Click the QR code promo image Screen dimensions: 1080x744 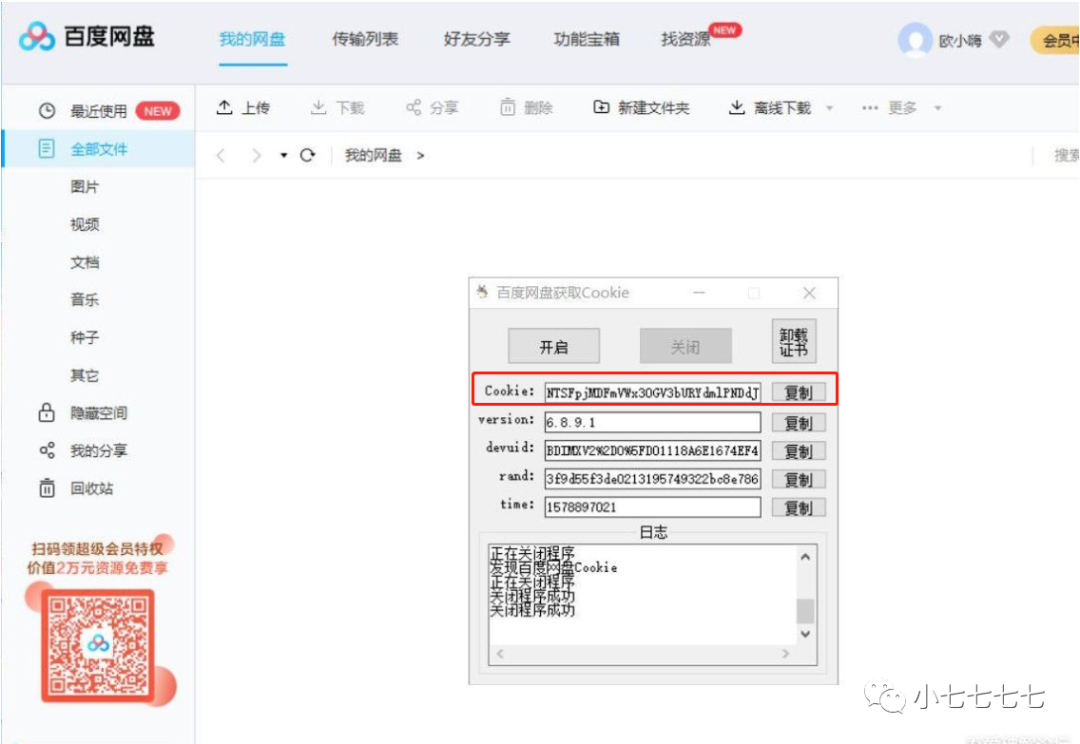97,645
